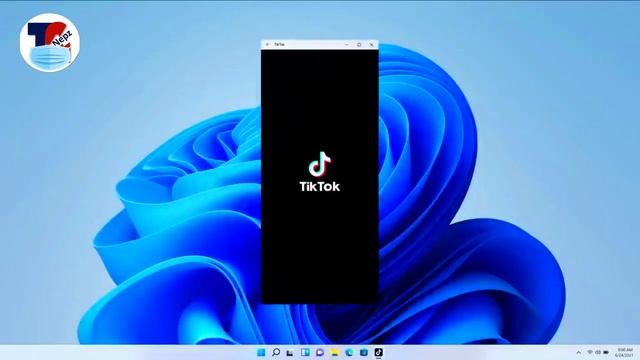Image resolution: width=640 pixels, height=360 pixels.
Task: Click the TikTok logo on splash screen
Action: coord(320,172)
